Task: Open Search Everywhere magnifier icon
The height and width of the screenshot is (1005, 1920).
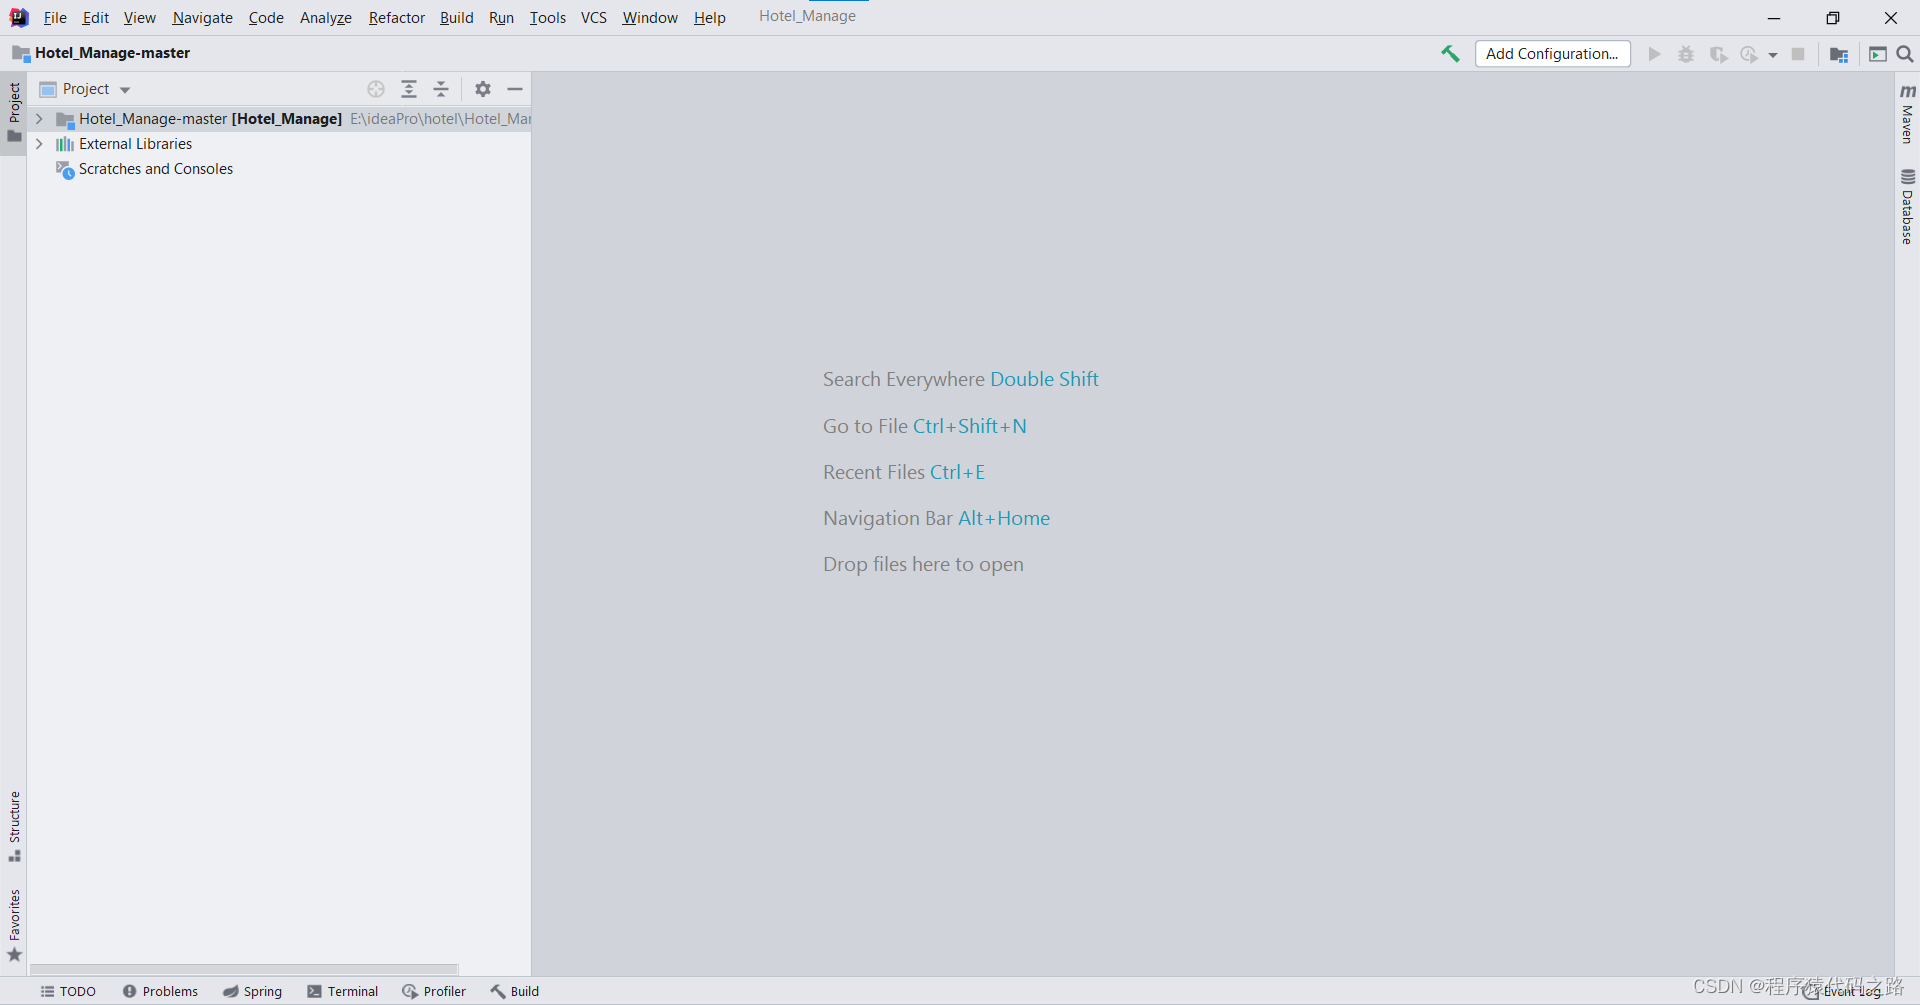Action: click(1905, 54)
